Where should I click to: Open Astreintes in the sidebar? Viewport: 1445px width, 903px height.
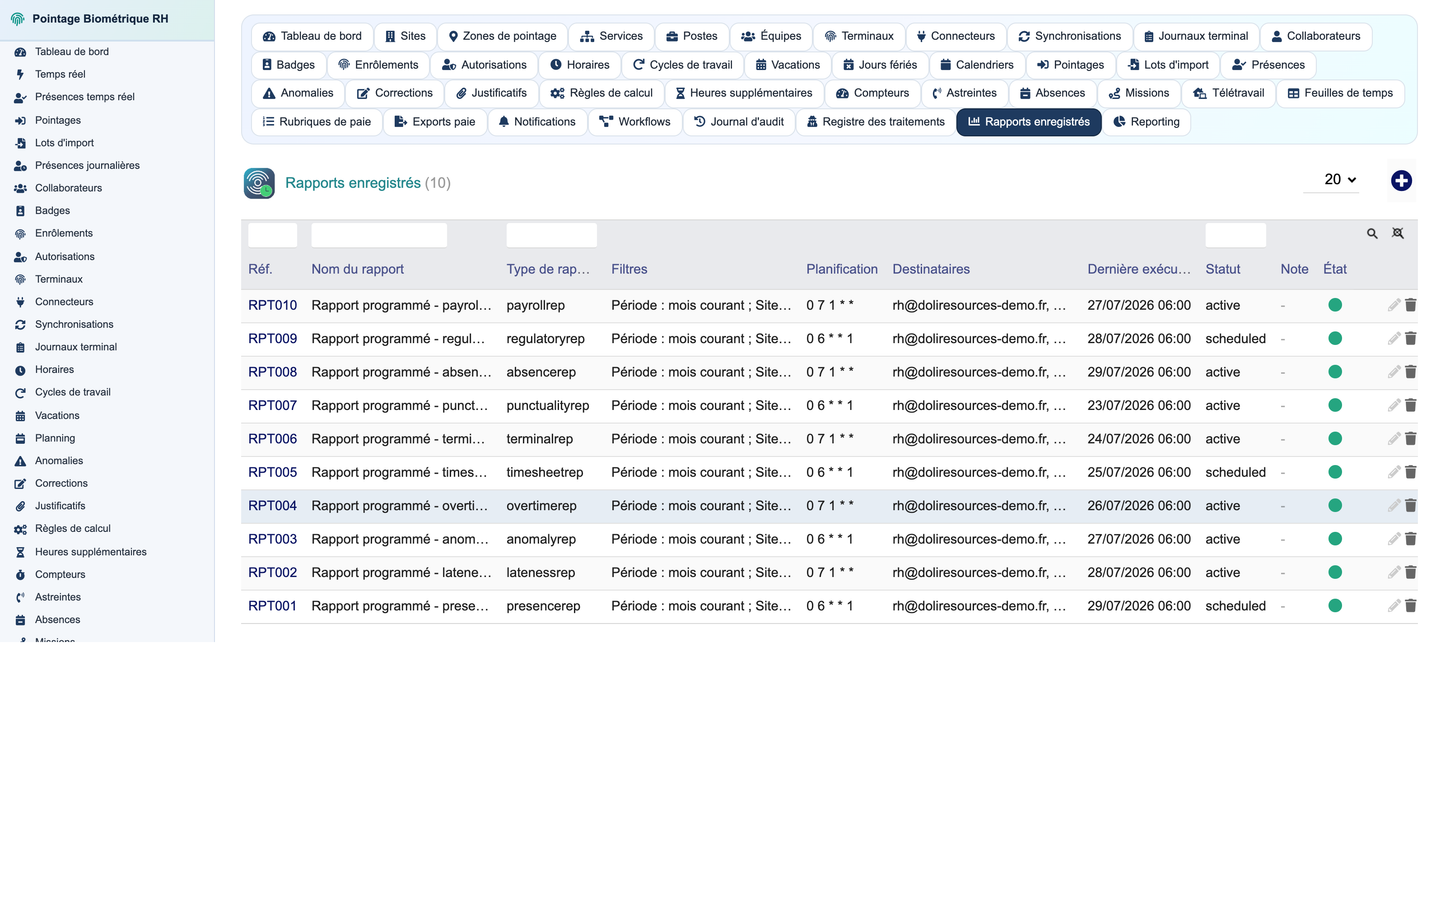[x=58, y=597]
